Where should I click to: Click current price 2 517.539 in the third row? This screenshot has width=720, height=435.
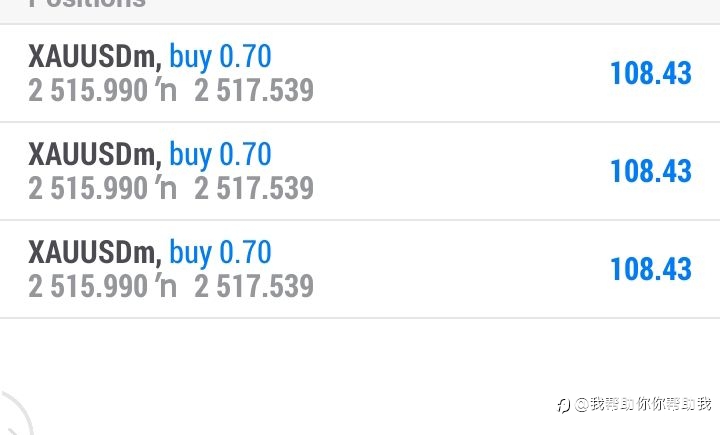pos(254,287)
